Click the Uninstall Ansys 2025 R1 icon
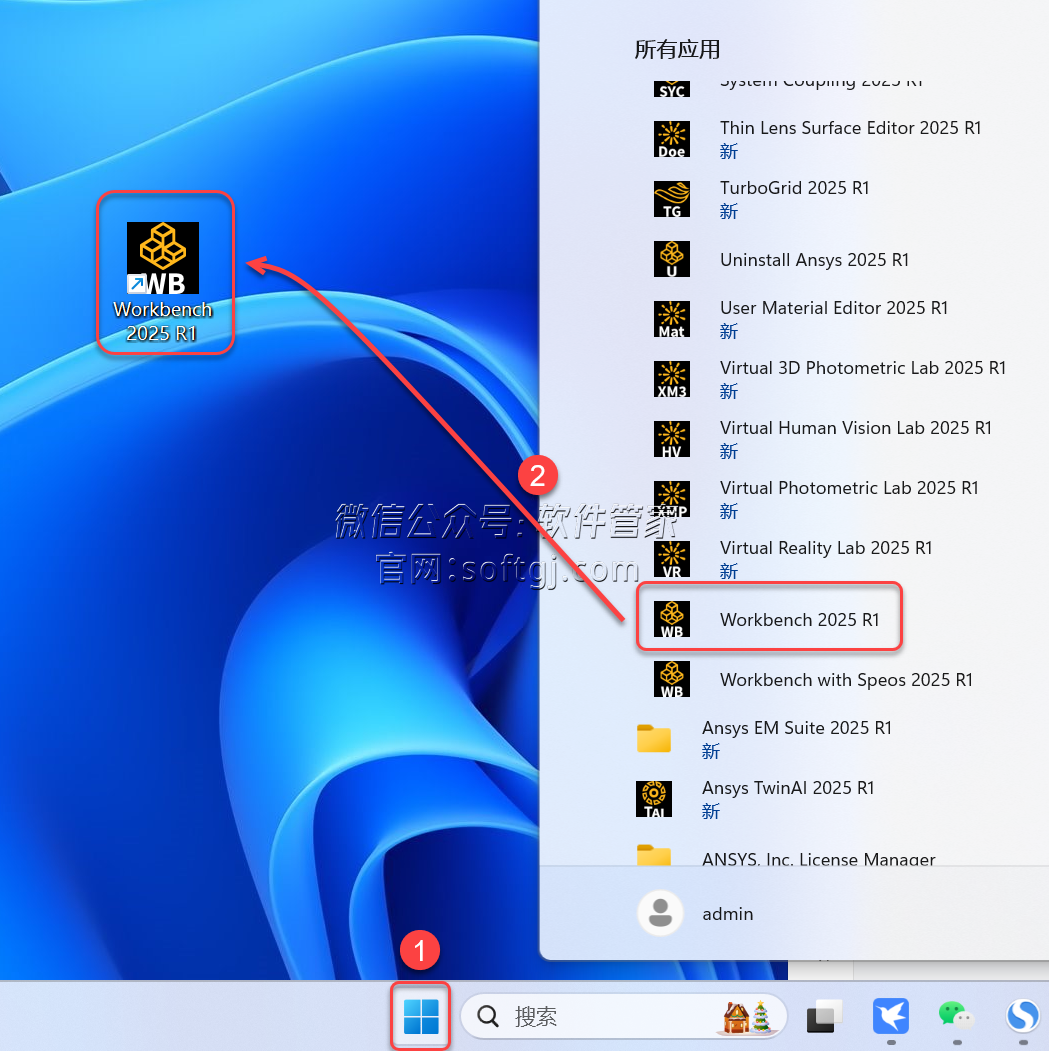Screen dimensions: 1049x1051 672,259
